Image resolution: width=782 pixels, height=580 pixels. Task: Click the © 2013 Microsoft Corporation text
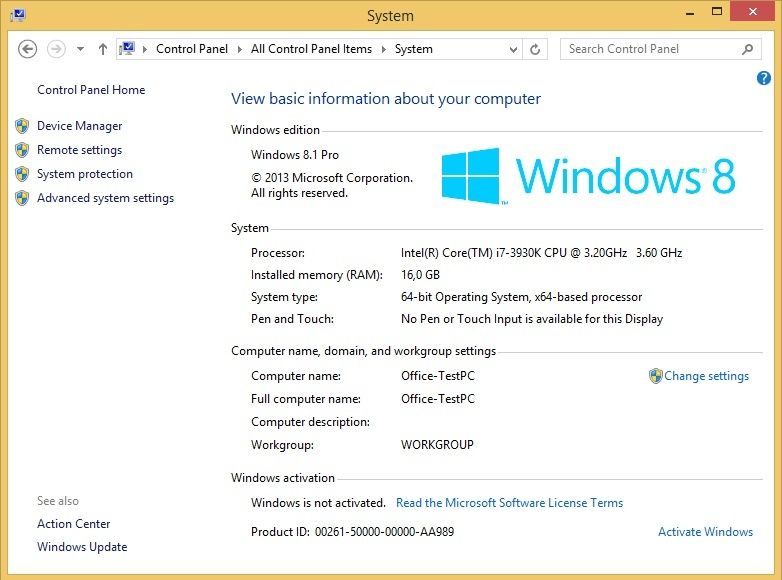[332, 178]
